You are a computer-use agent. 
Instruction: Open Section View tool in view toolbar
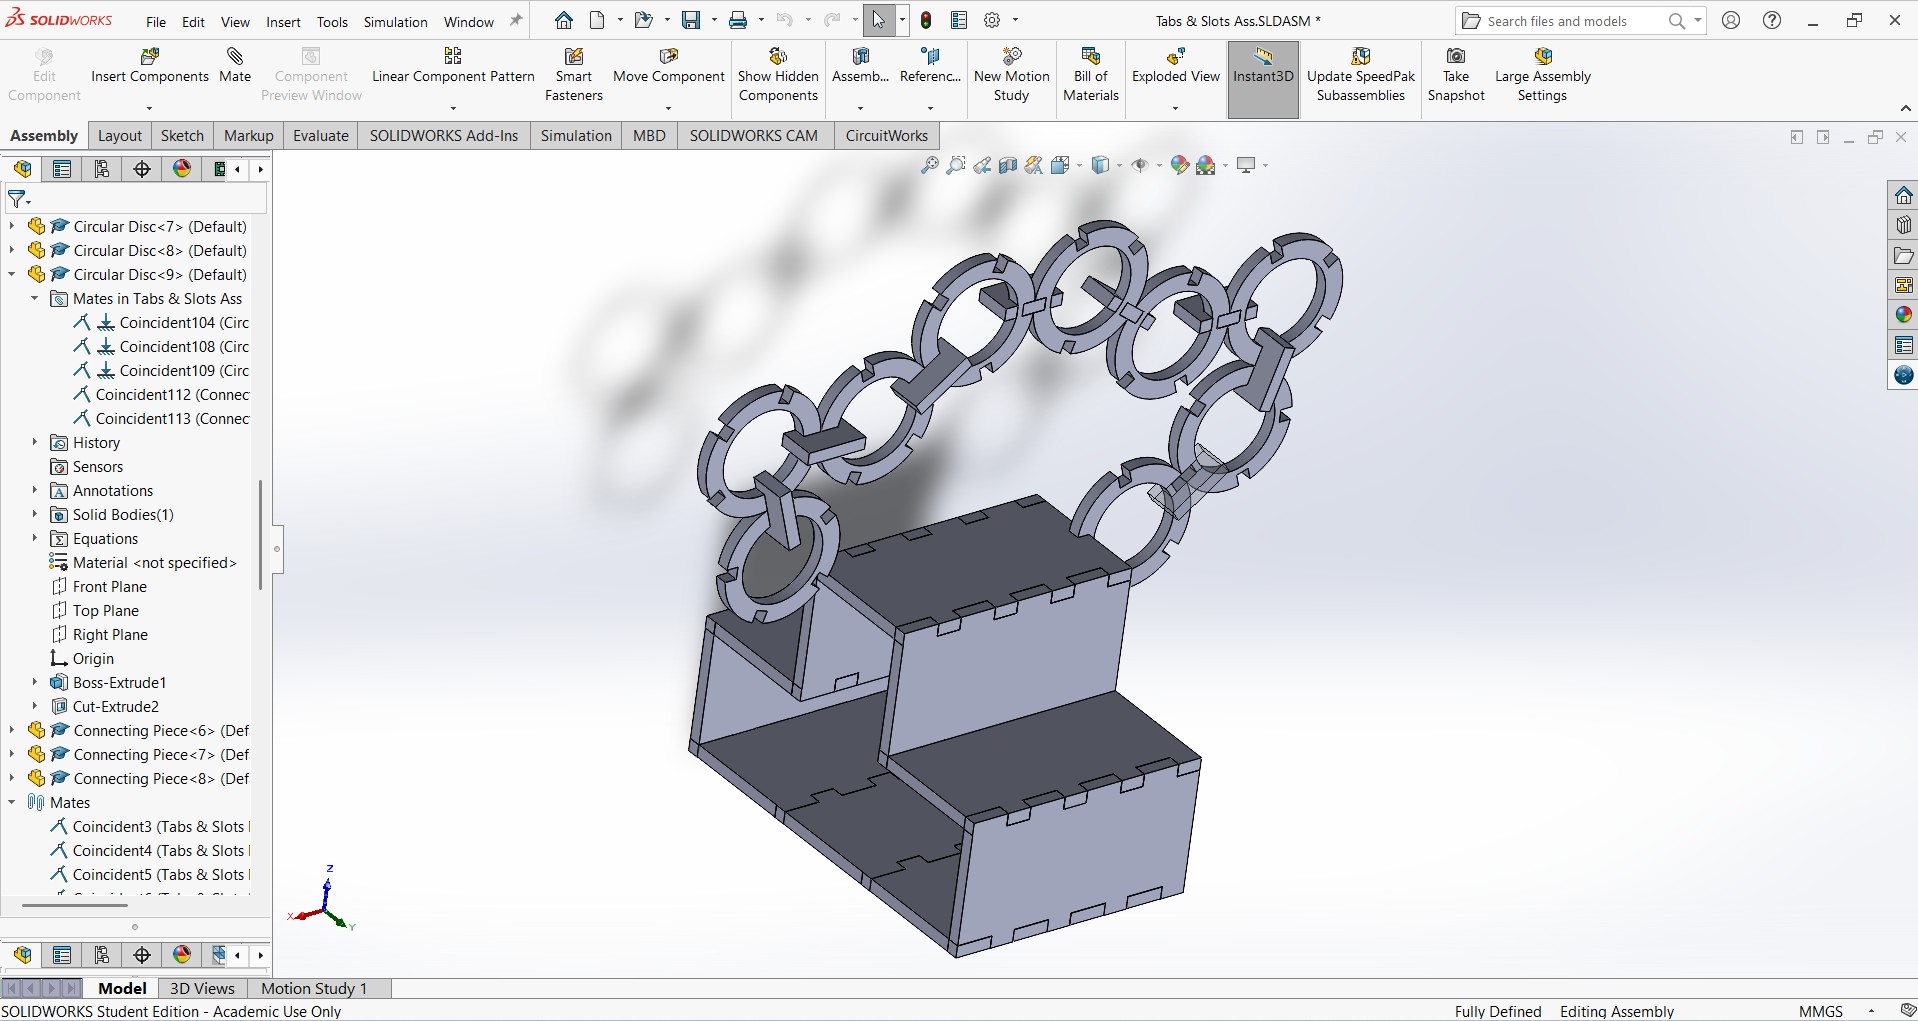[x=1008, y=165]
